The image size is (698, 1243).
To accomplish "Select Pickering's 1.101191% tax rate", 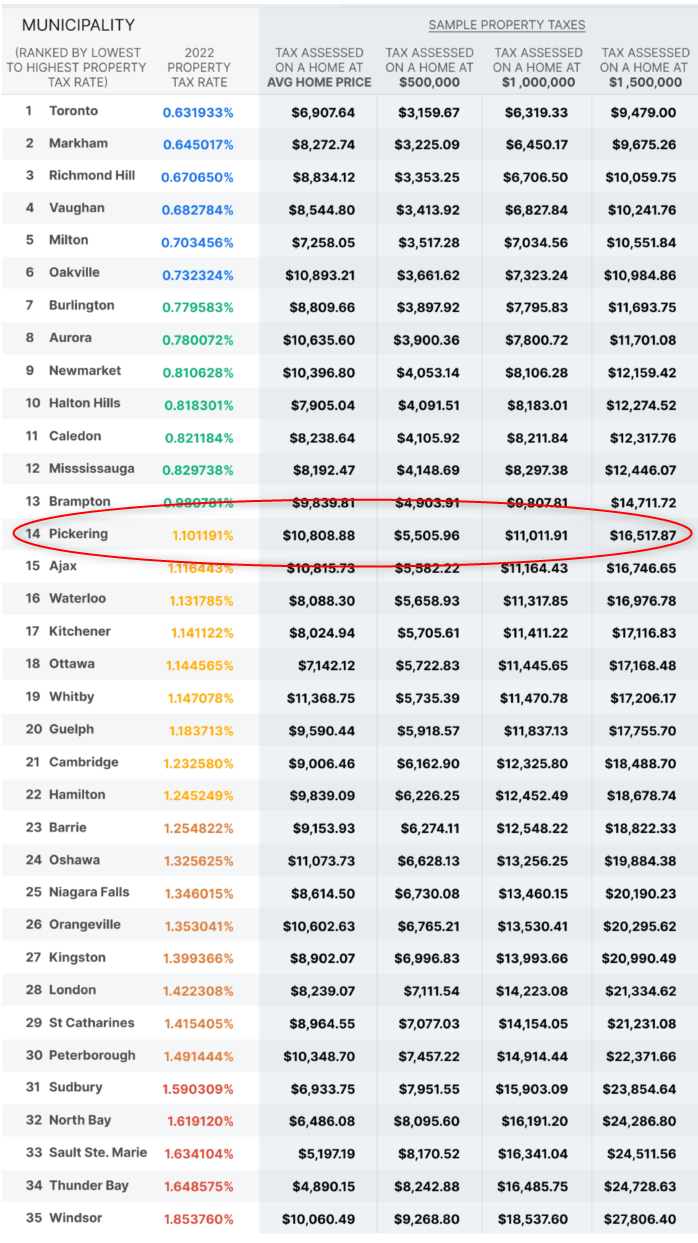I will pos(202,535).
